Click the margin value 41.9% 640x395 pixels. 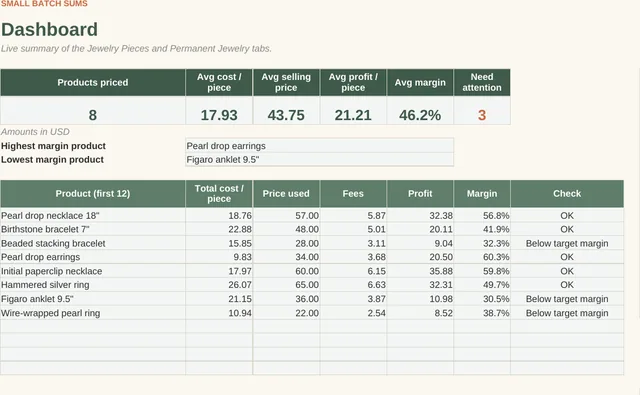coord(496,229)
